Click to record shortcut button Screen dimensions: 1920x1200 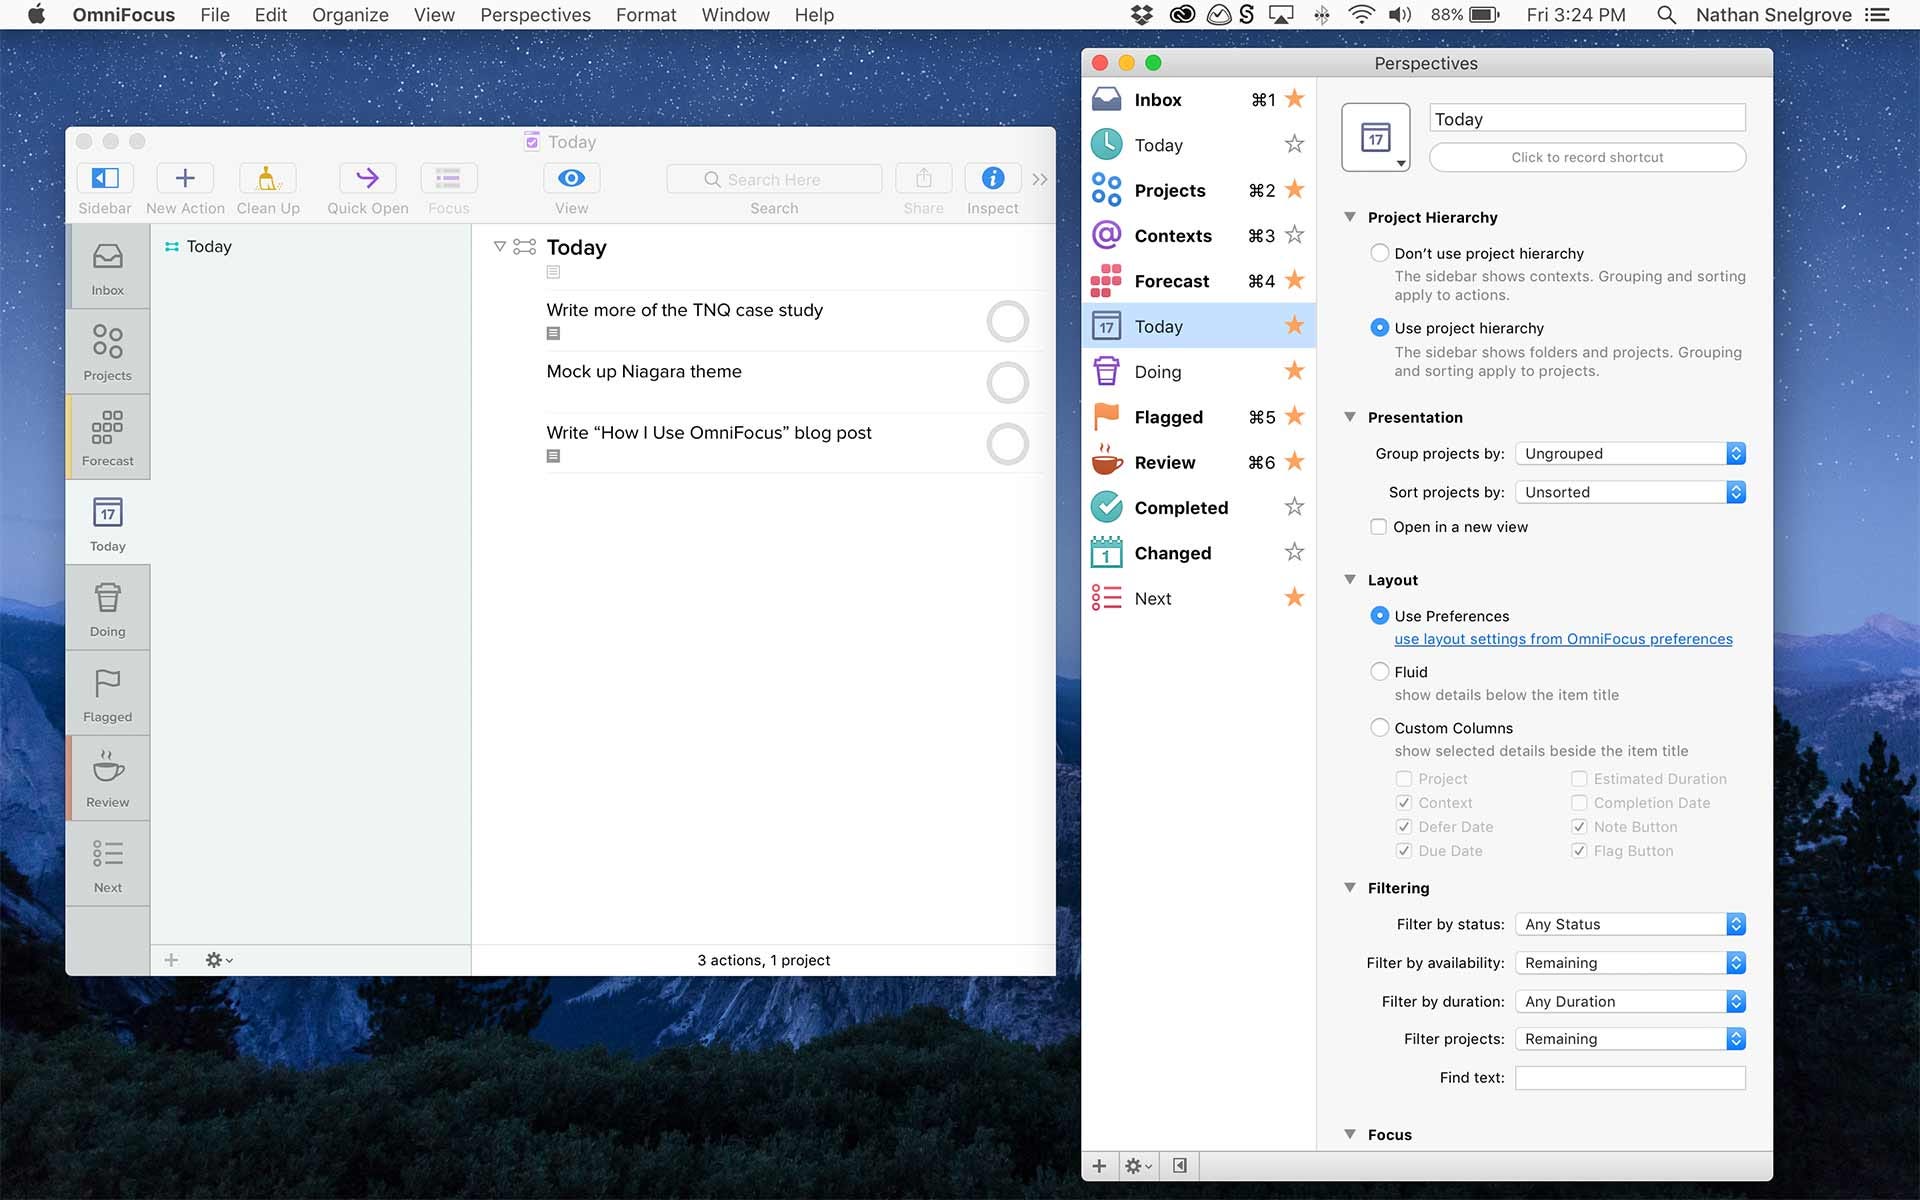(x=1587, y=157)
